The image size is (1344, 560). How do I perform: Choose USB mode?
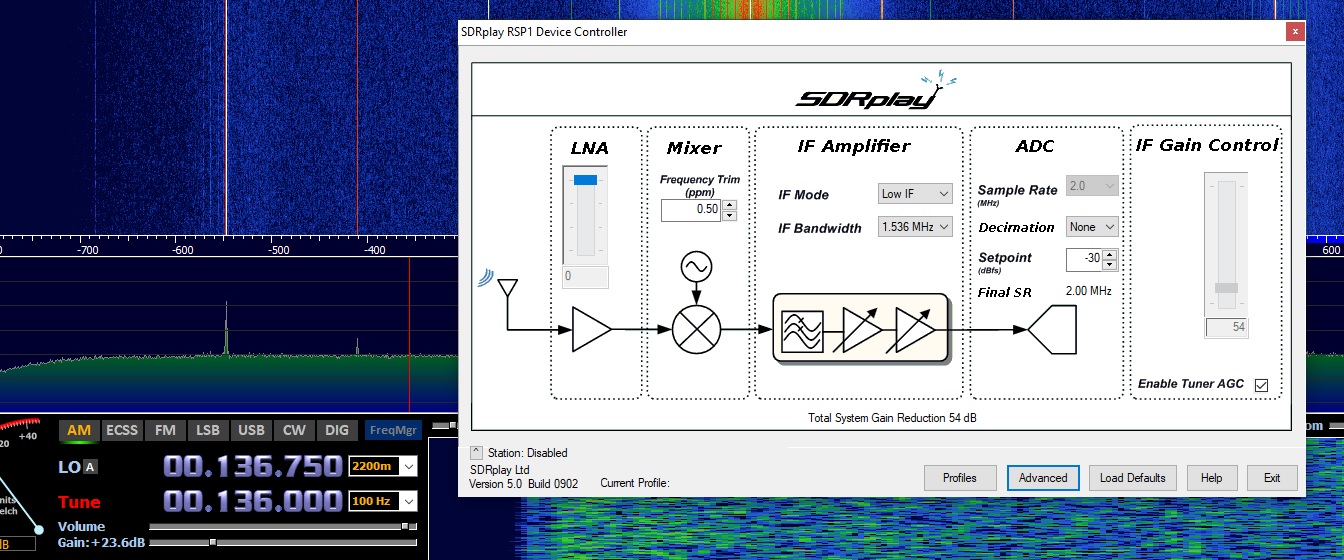click(251, 430)
